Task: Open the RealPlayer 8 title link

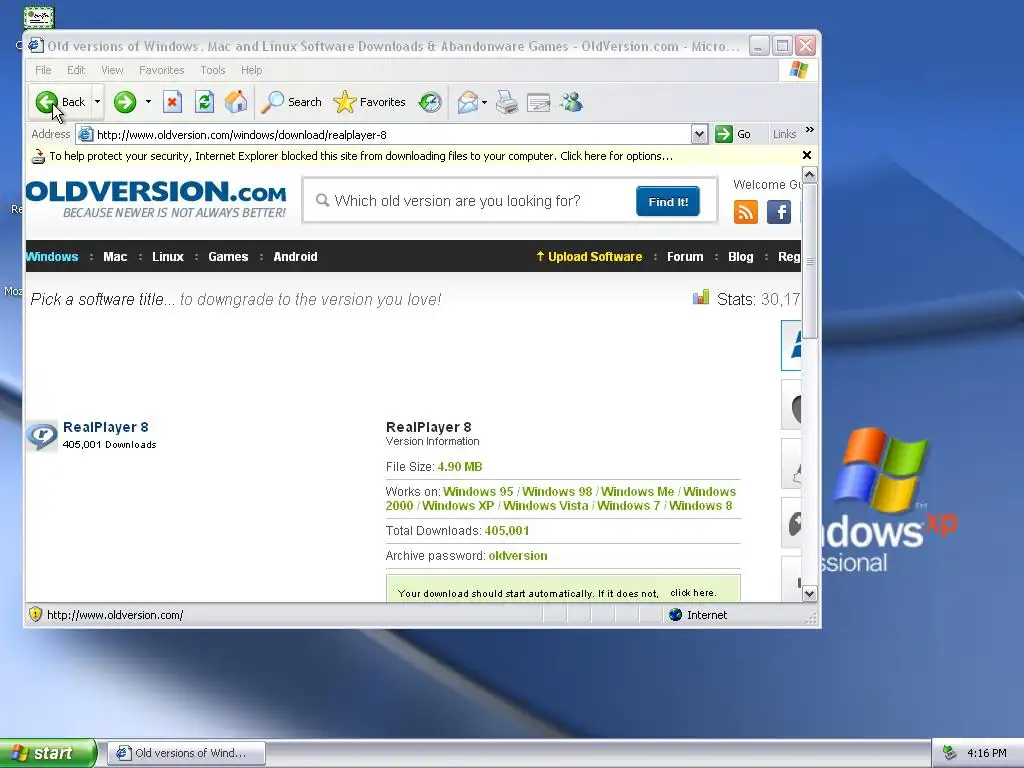Action: [x=106, y=427]
